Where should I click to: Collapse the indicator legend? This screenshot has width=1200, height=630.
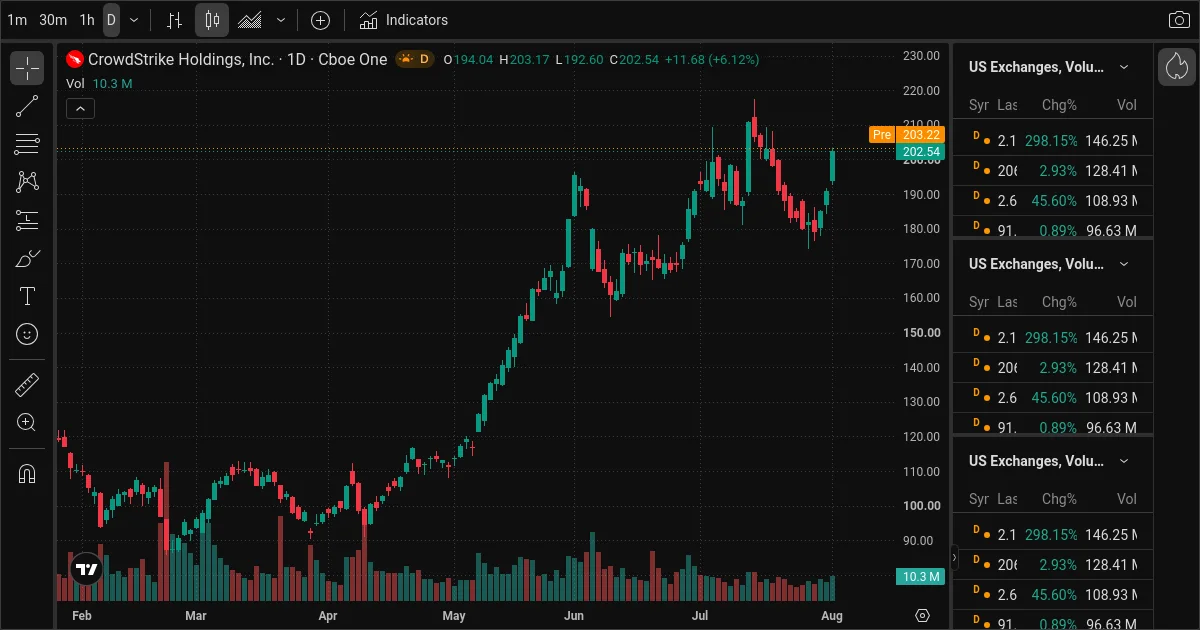80,109
